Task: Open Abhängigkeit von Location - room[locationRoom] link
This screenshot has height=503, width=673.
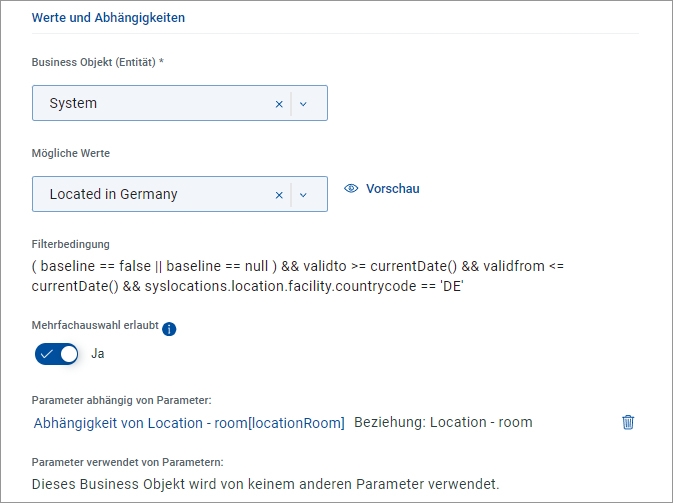Action: coord(189,422)
